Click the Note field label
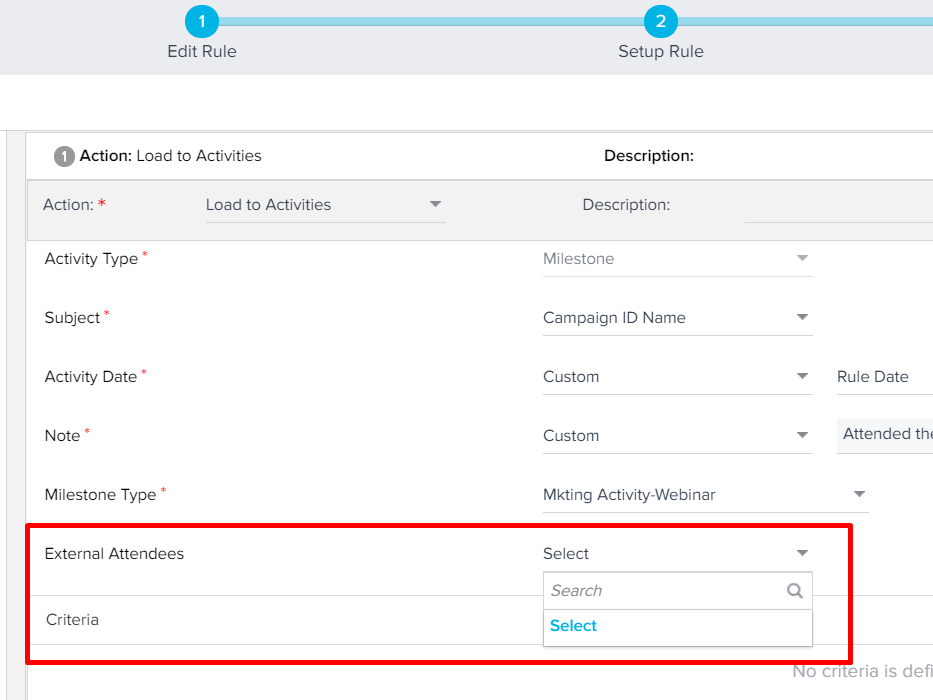 tap(62, 436)
